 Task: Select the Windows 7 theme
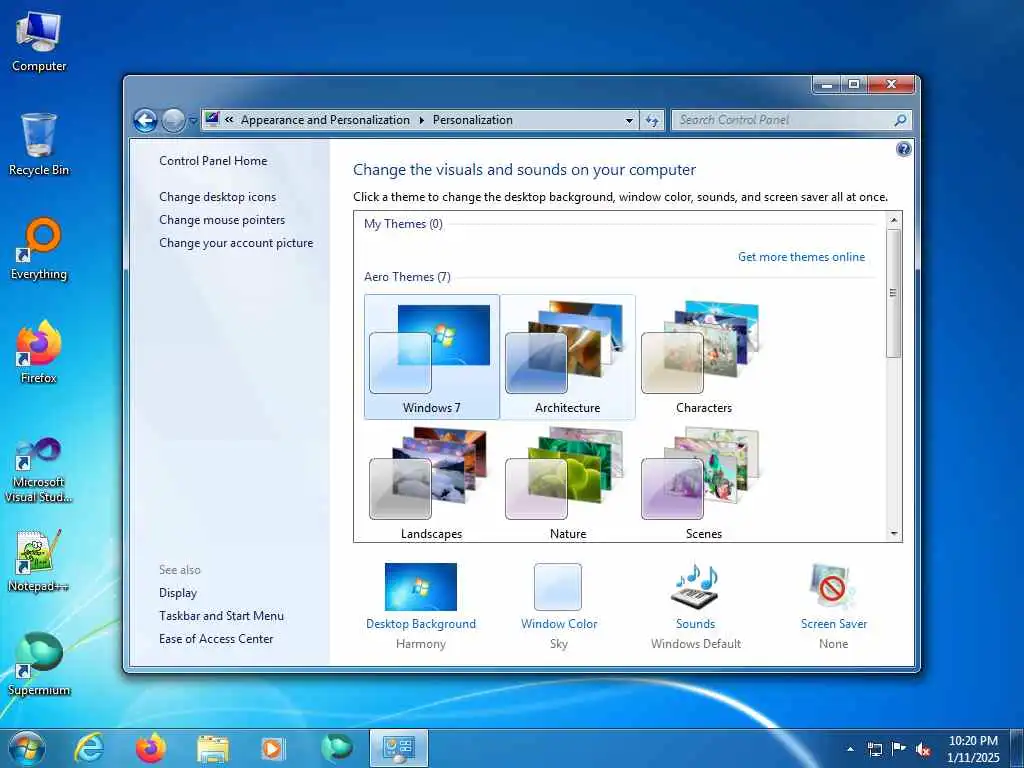[x=432, y=357]
